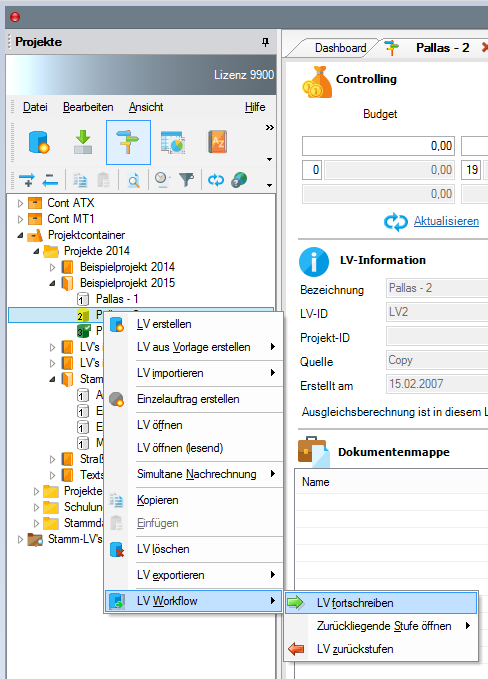This screenshot has height=679, width=488.
Task: Click the green download arrow import icon
Action: [x=83, y=142]
